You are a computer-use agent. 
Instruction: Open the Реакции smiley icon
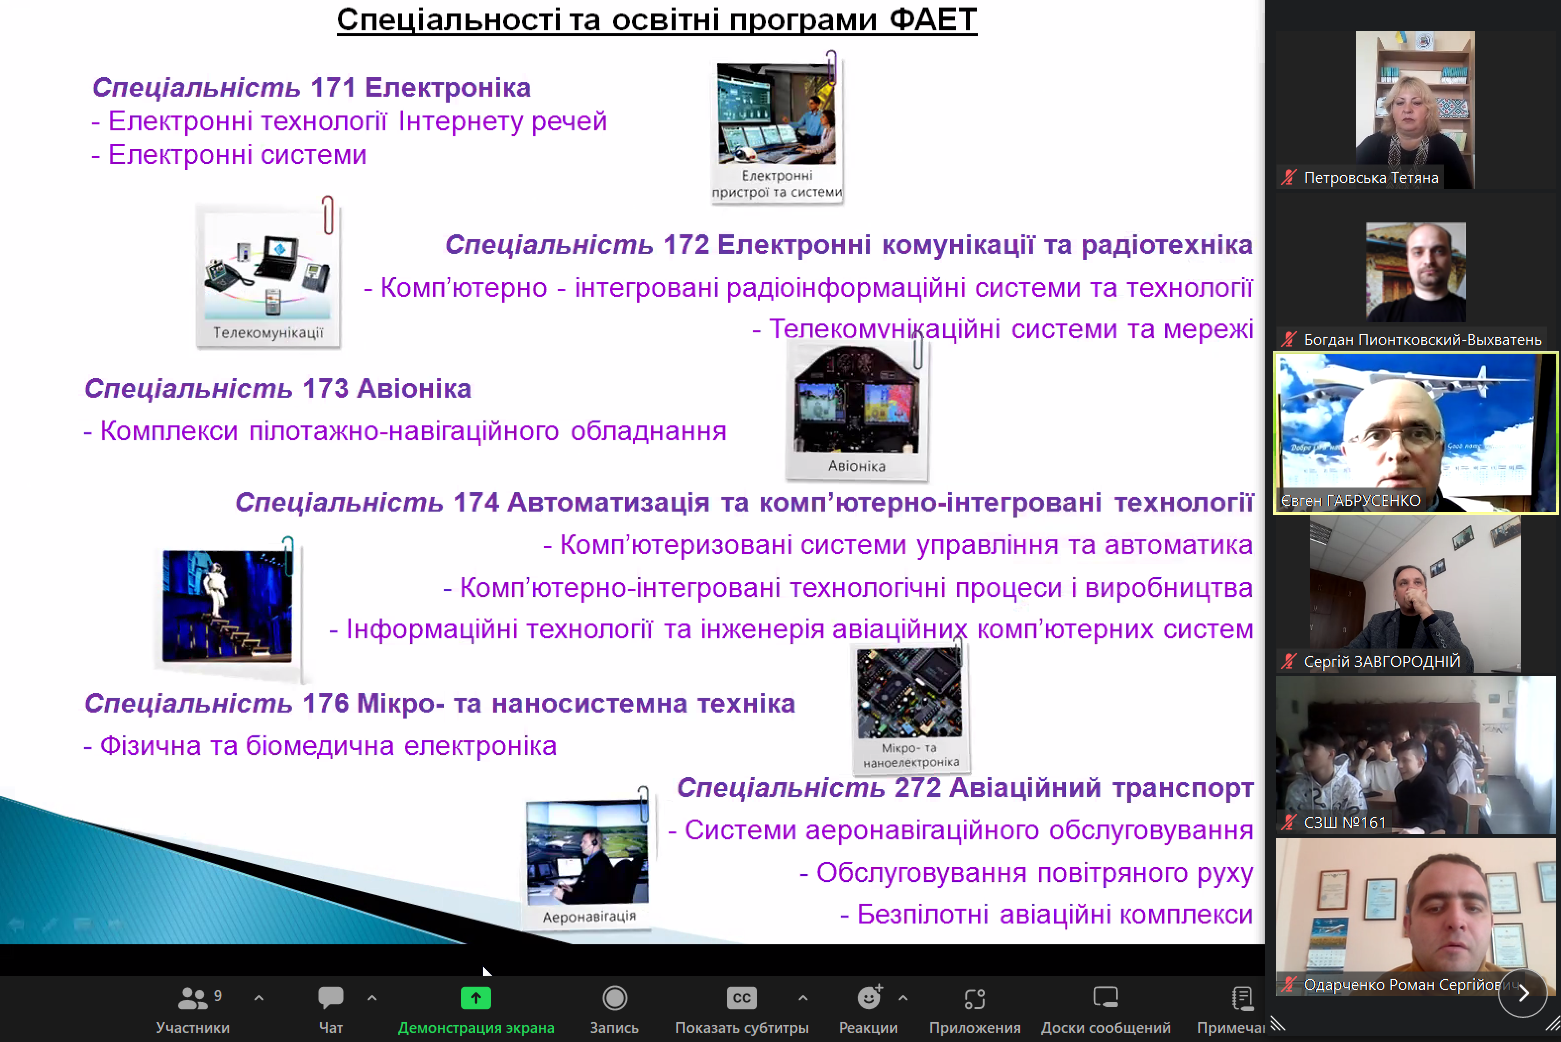(x=869, y=998)
